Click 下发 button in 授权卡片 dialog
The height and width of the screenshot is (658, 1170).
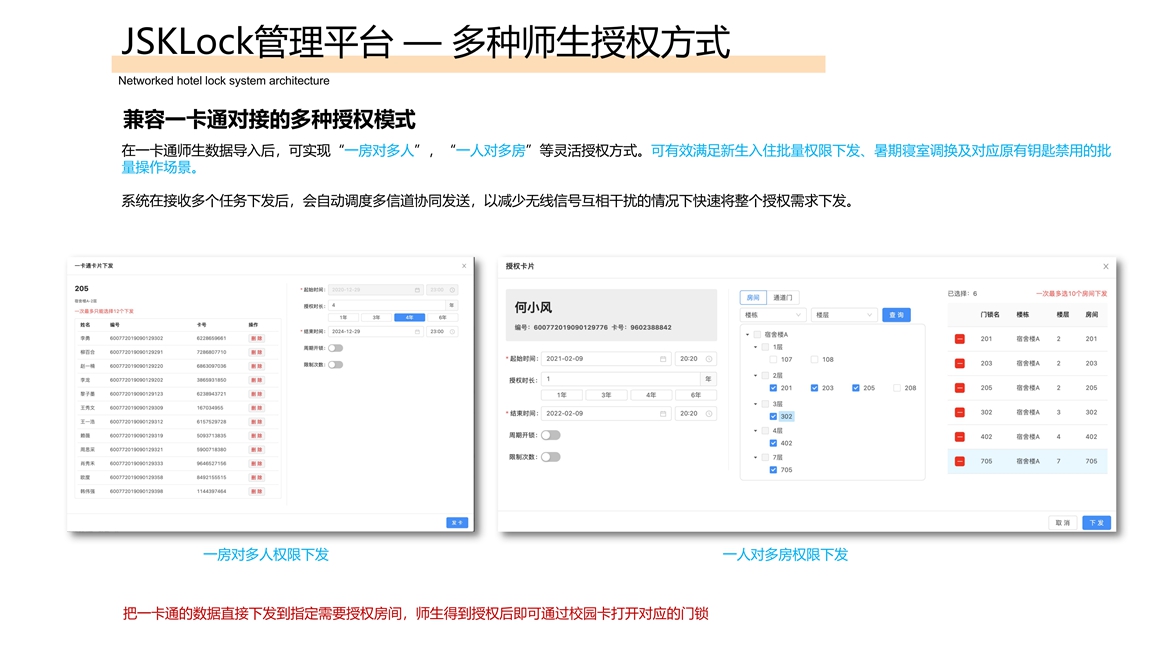coord(1096,523)
